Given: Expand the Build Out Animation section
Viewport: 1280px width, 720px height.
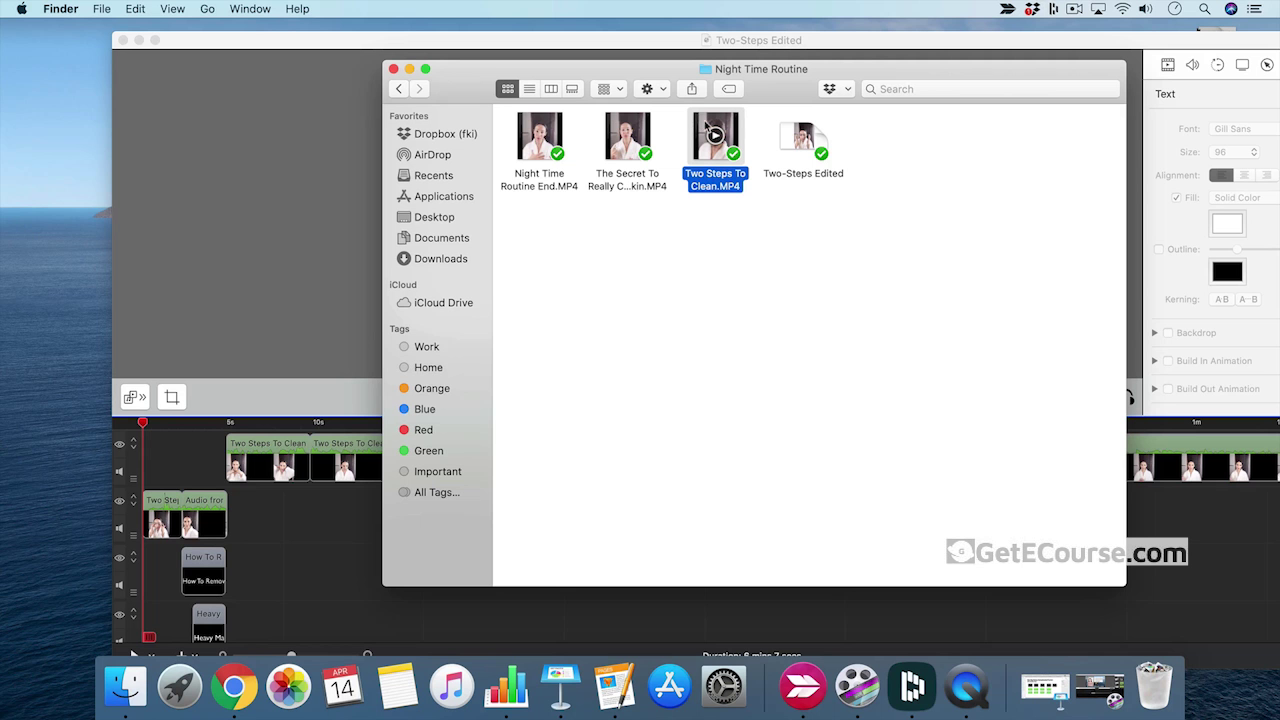Looking at the screenshot, I should click(1155, 389).
